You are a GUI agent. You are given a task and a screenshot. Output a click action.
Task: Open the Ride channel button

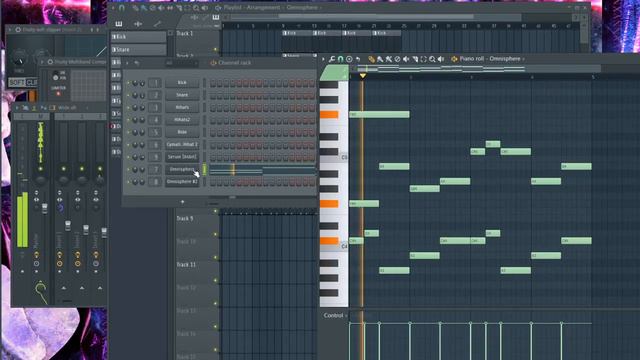(x=182, y=132)
